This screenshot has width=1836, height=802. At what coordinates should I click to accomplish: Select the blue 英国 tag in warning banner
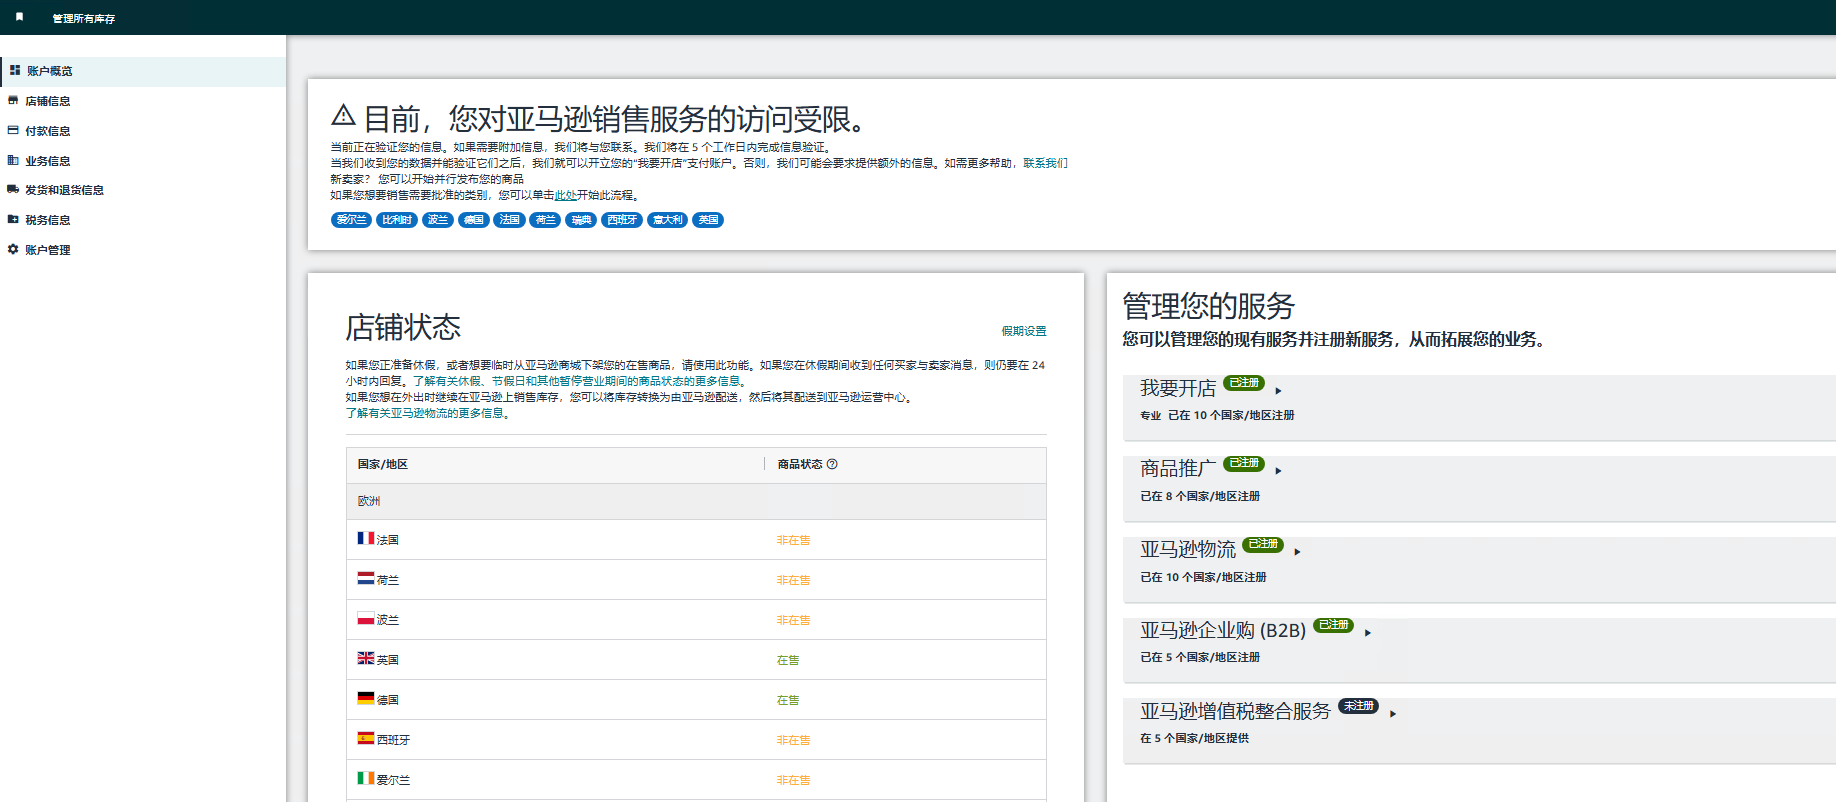(x=708, y=220)
